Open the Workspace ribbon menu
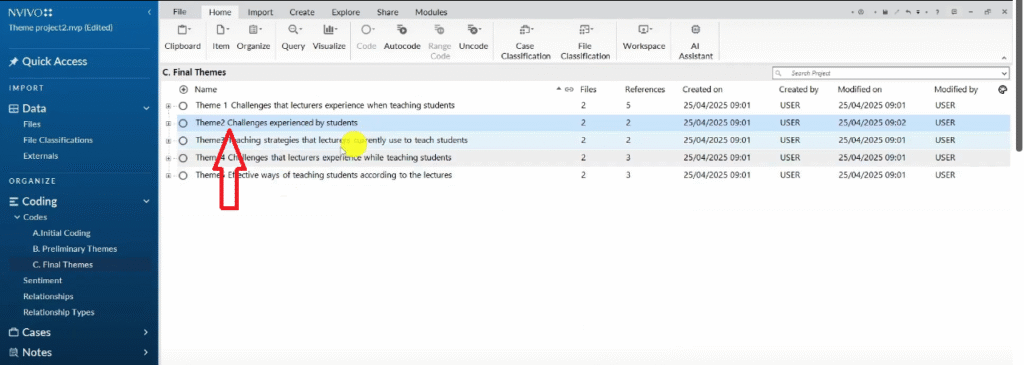1024x365 pixels. [644, 38]
